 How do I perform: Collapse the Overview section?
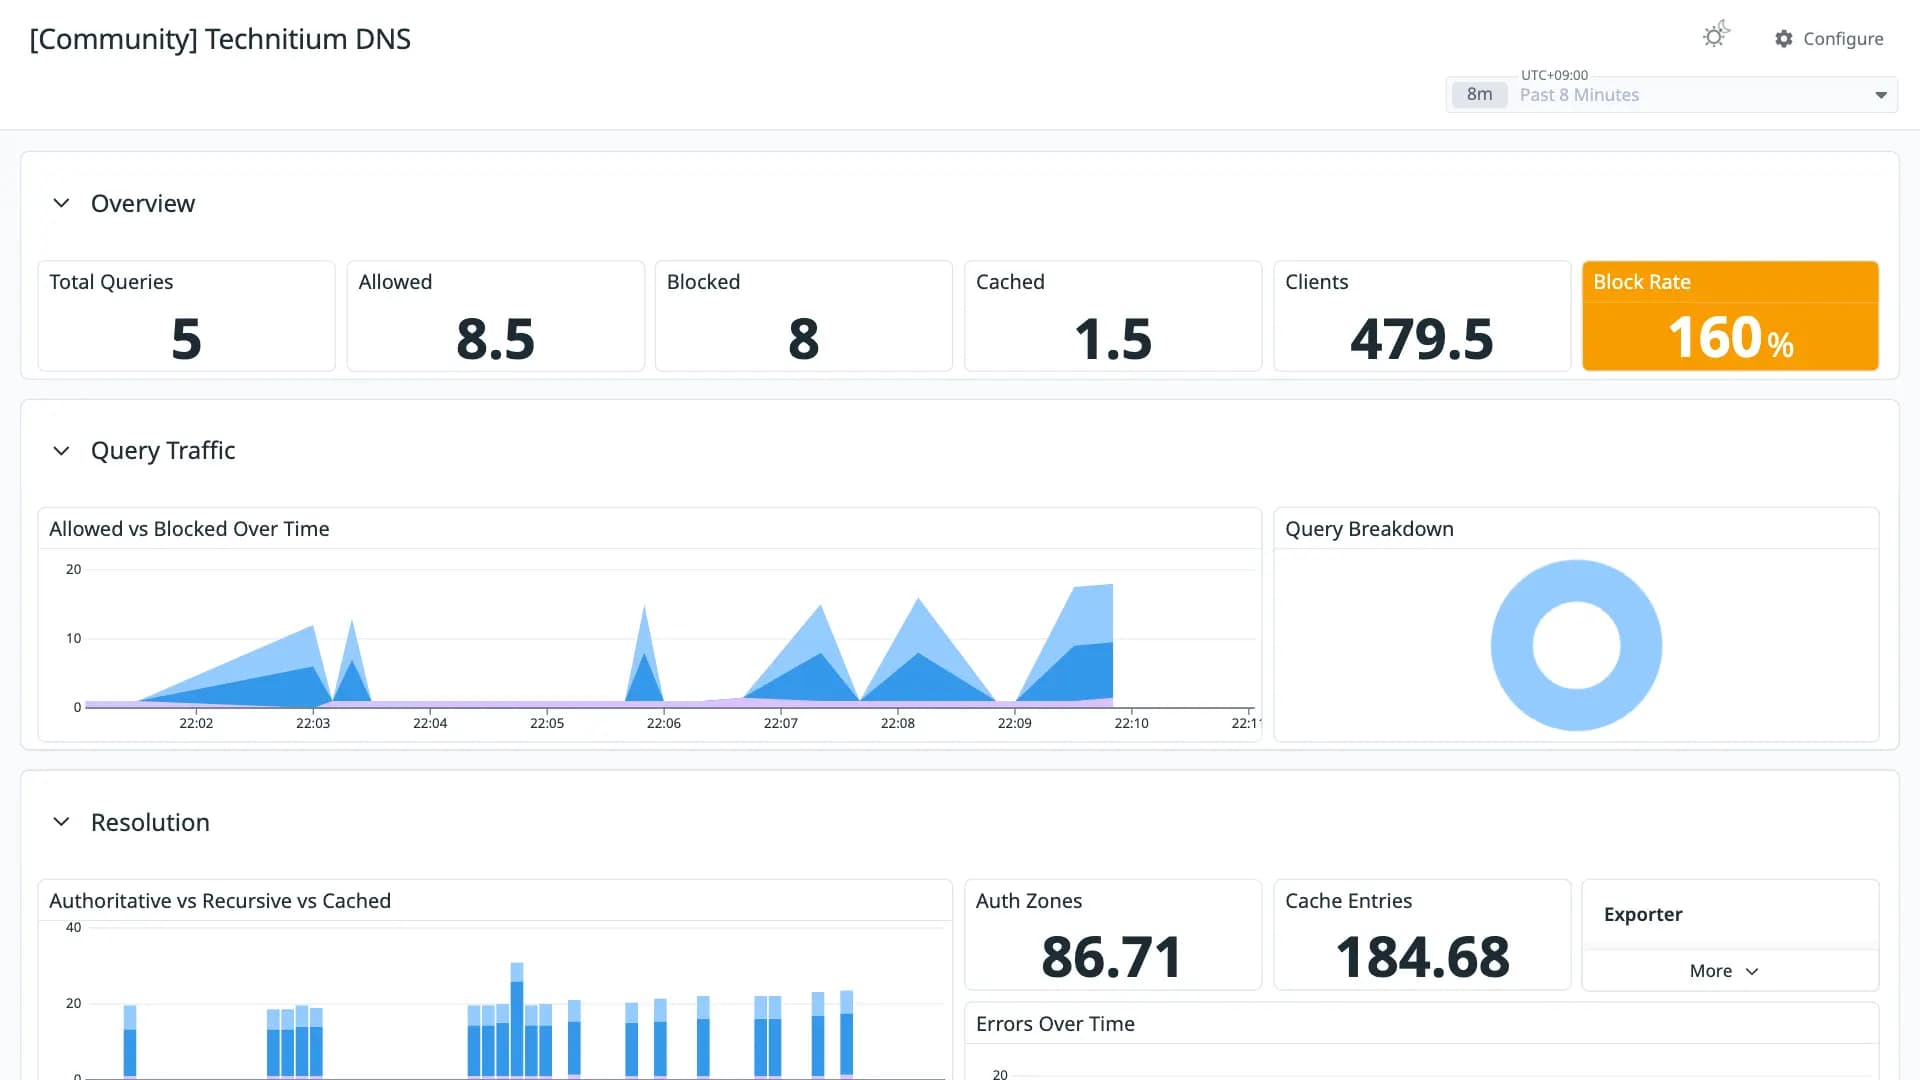click(x=61, y=203)
